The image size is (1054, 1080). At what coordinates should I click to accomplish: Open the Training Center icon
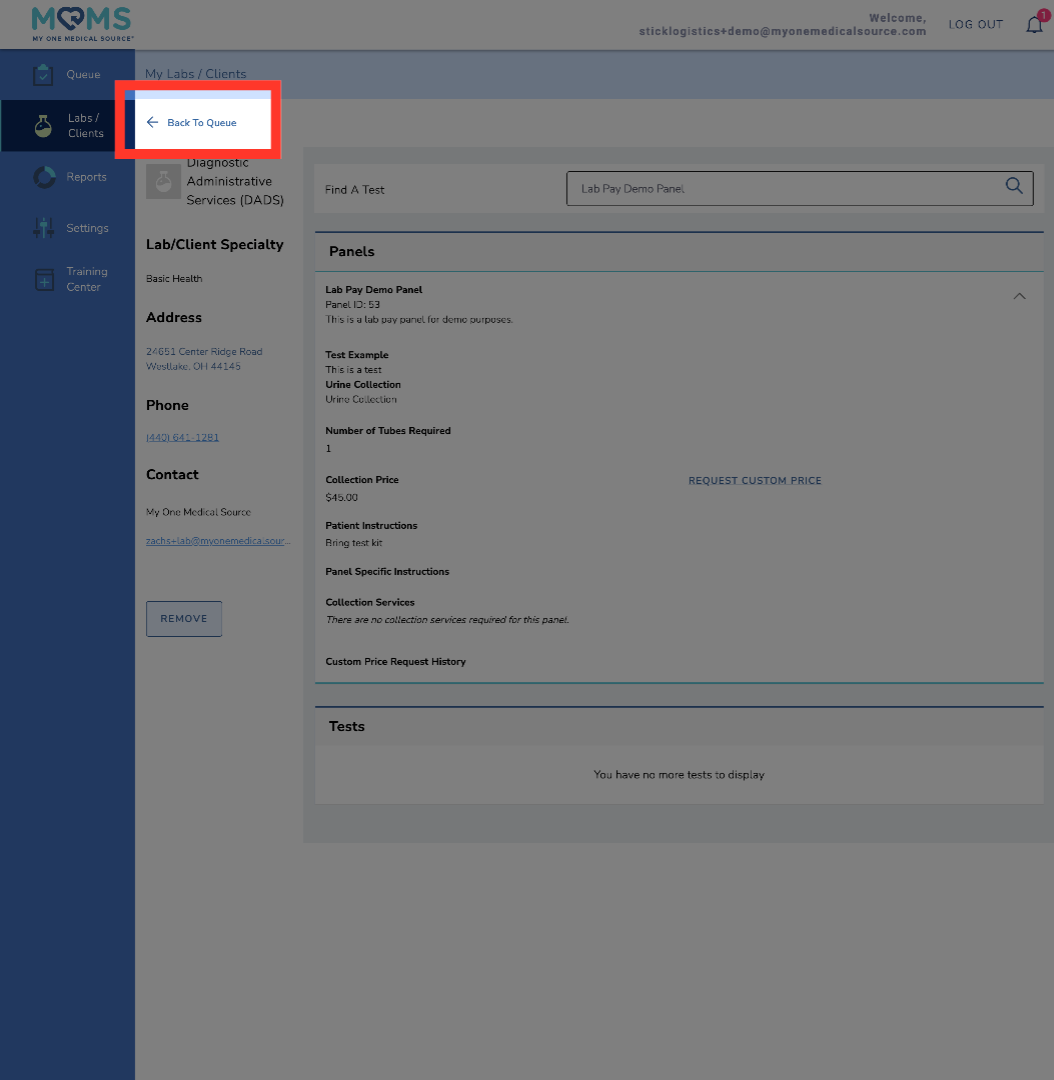[x=44, y=280]
